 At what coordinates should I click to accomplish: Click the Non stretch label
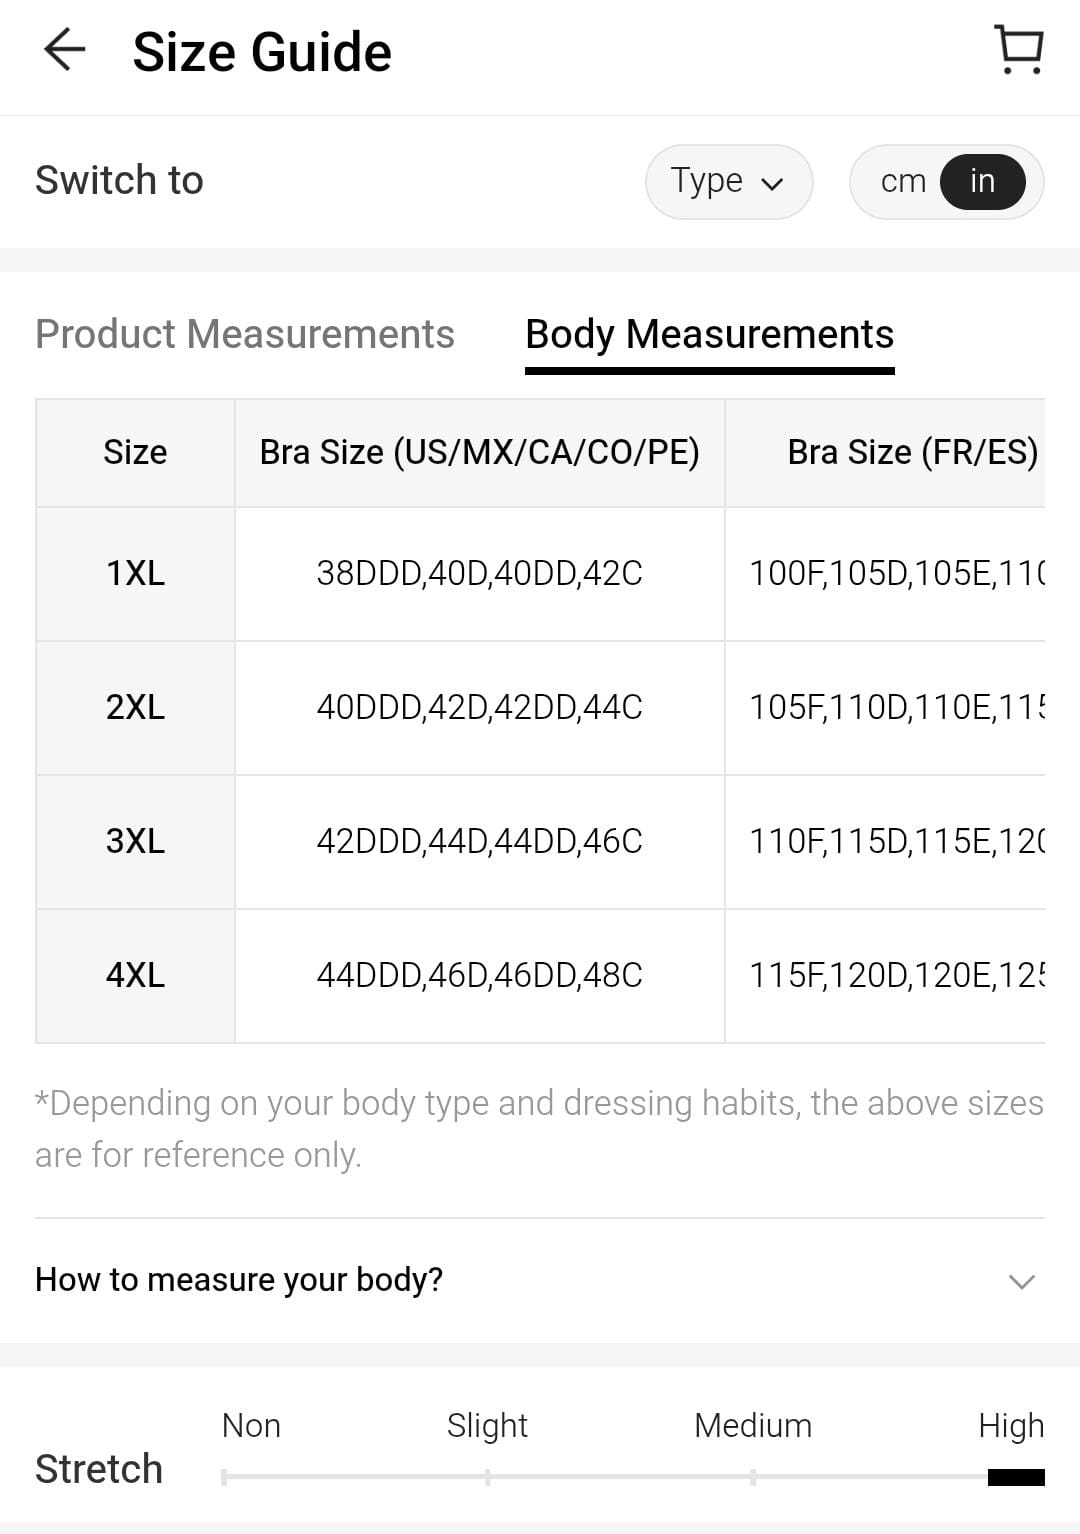click(251, 1425)
